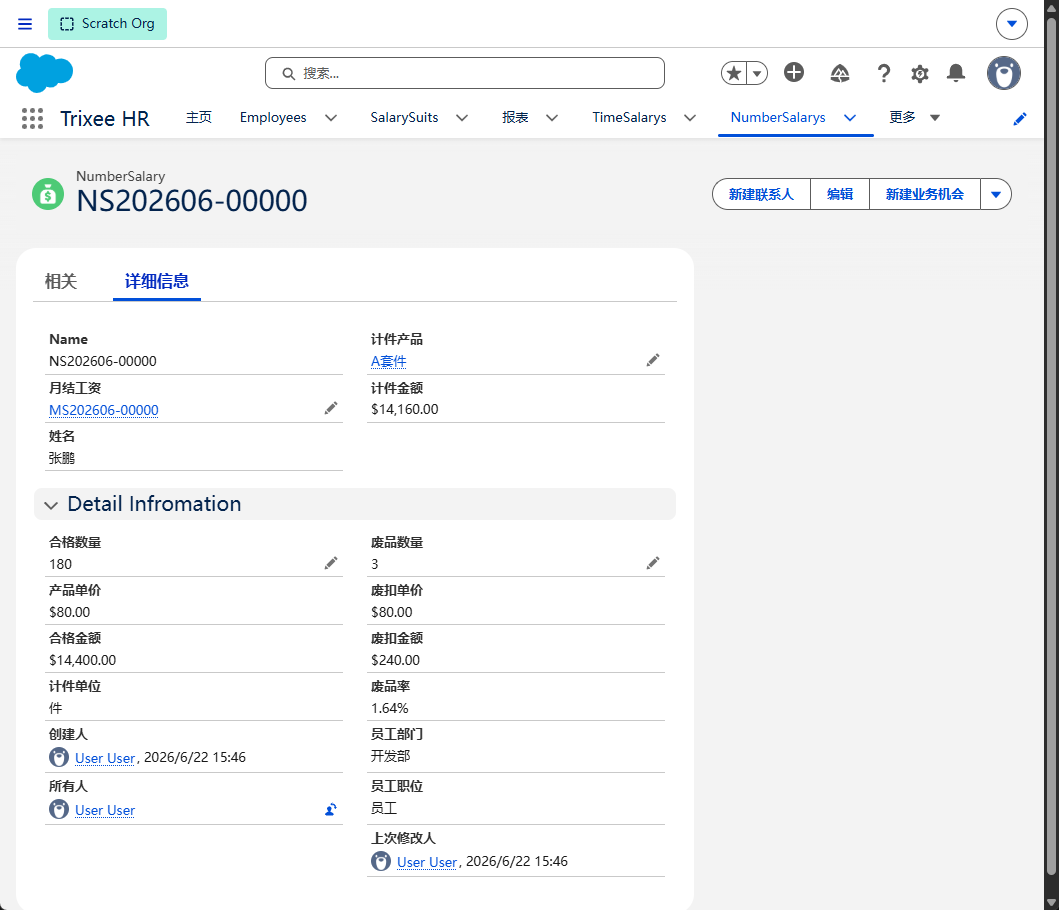Open User User link under 上次修改人
Image resolution: width=1059 pixels, height=910 pixels.
(x=427, y=862)
